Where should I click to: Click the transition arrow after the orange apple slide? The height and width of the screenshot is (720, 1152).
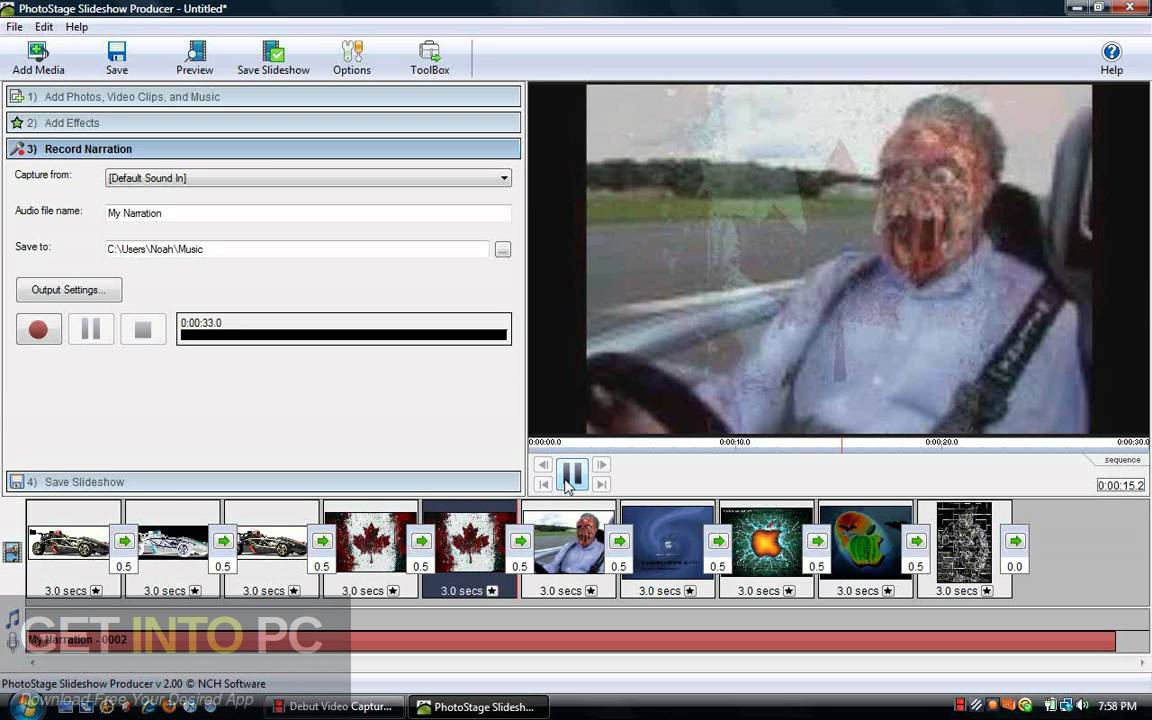click(817, 541)
